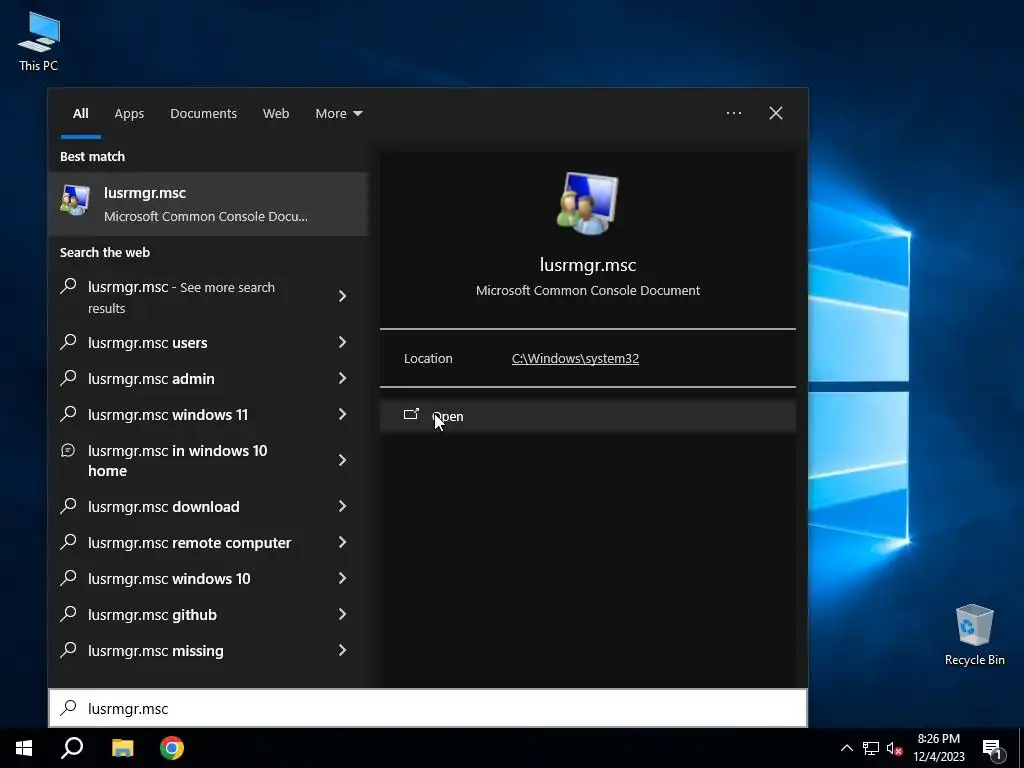Viewport: 1024px width, 768px height.
Task: Open the This PC desktop icon
Action: coord(39,41)
